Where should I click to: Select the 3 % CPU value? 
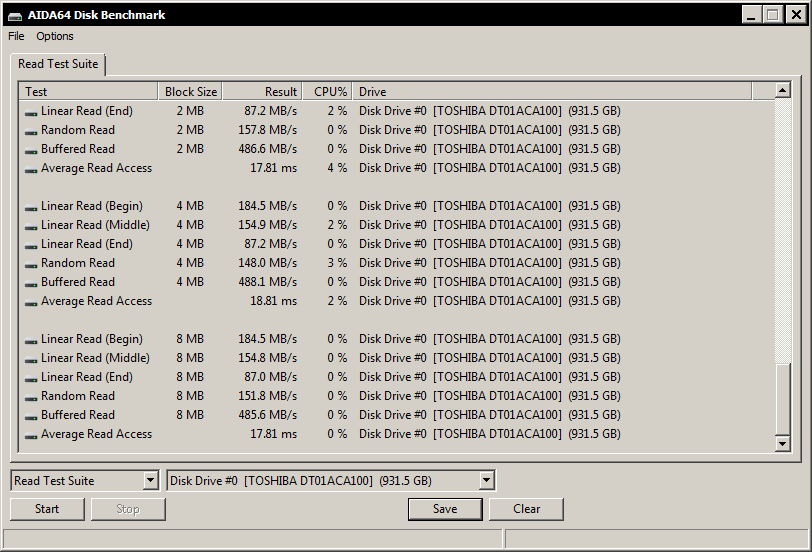click(337, 263)
